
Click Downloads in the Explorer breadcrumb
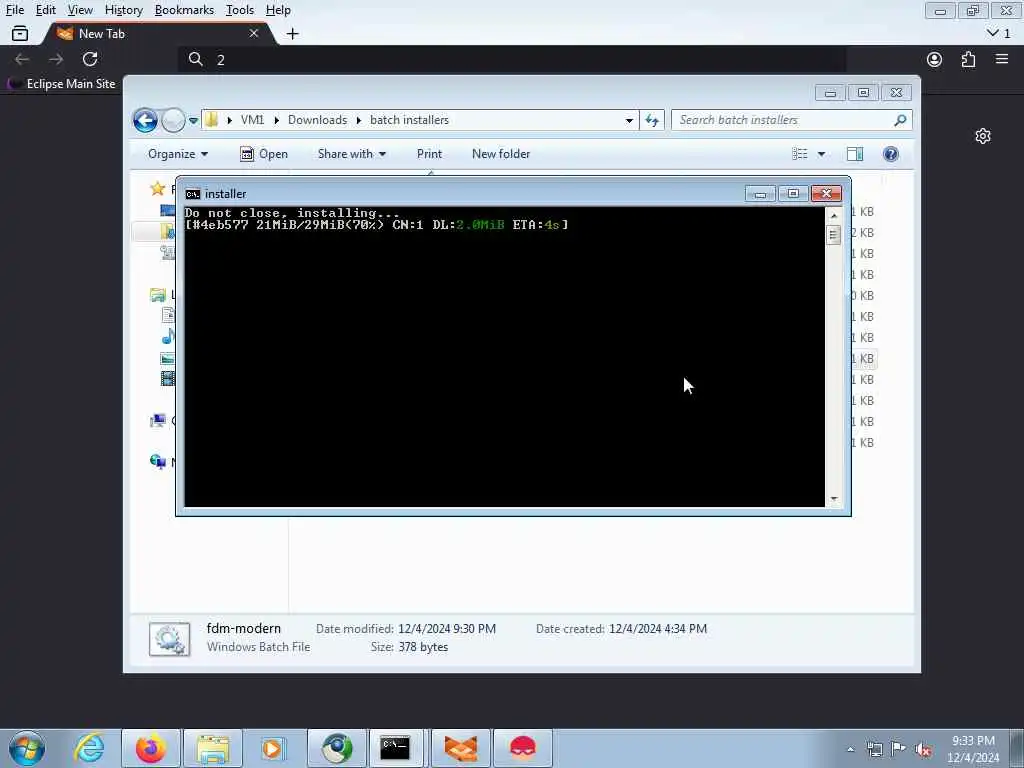[317, 120]
